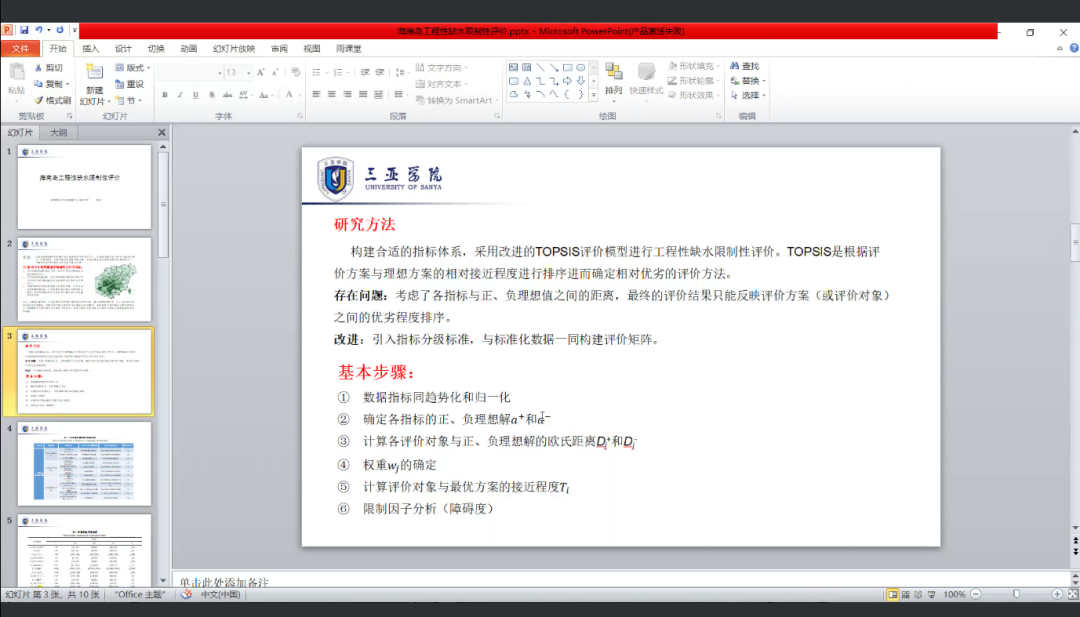Switch to the Outline (大纲) pane tab
This screenshot has height=617, width=1080.
(59, 132)
